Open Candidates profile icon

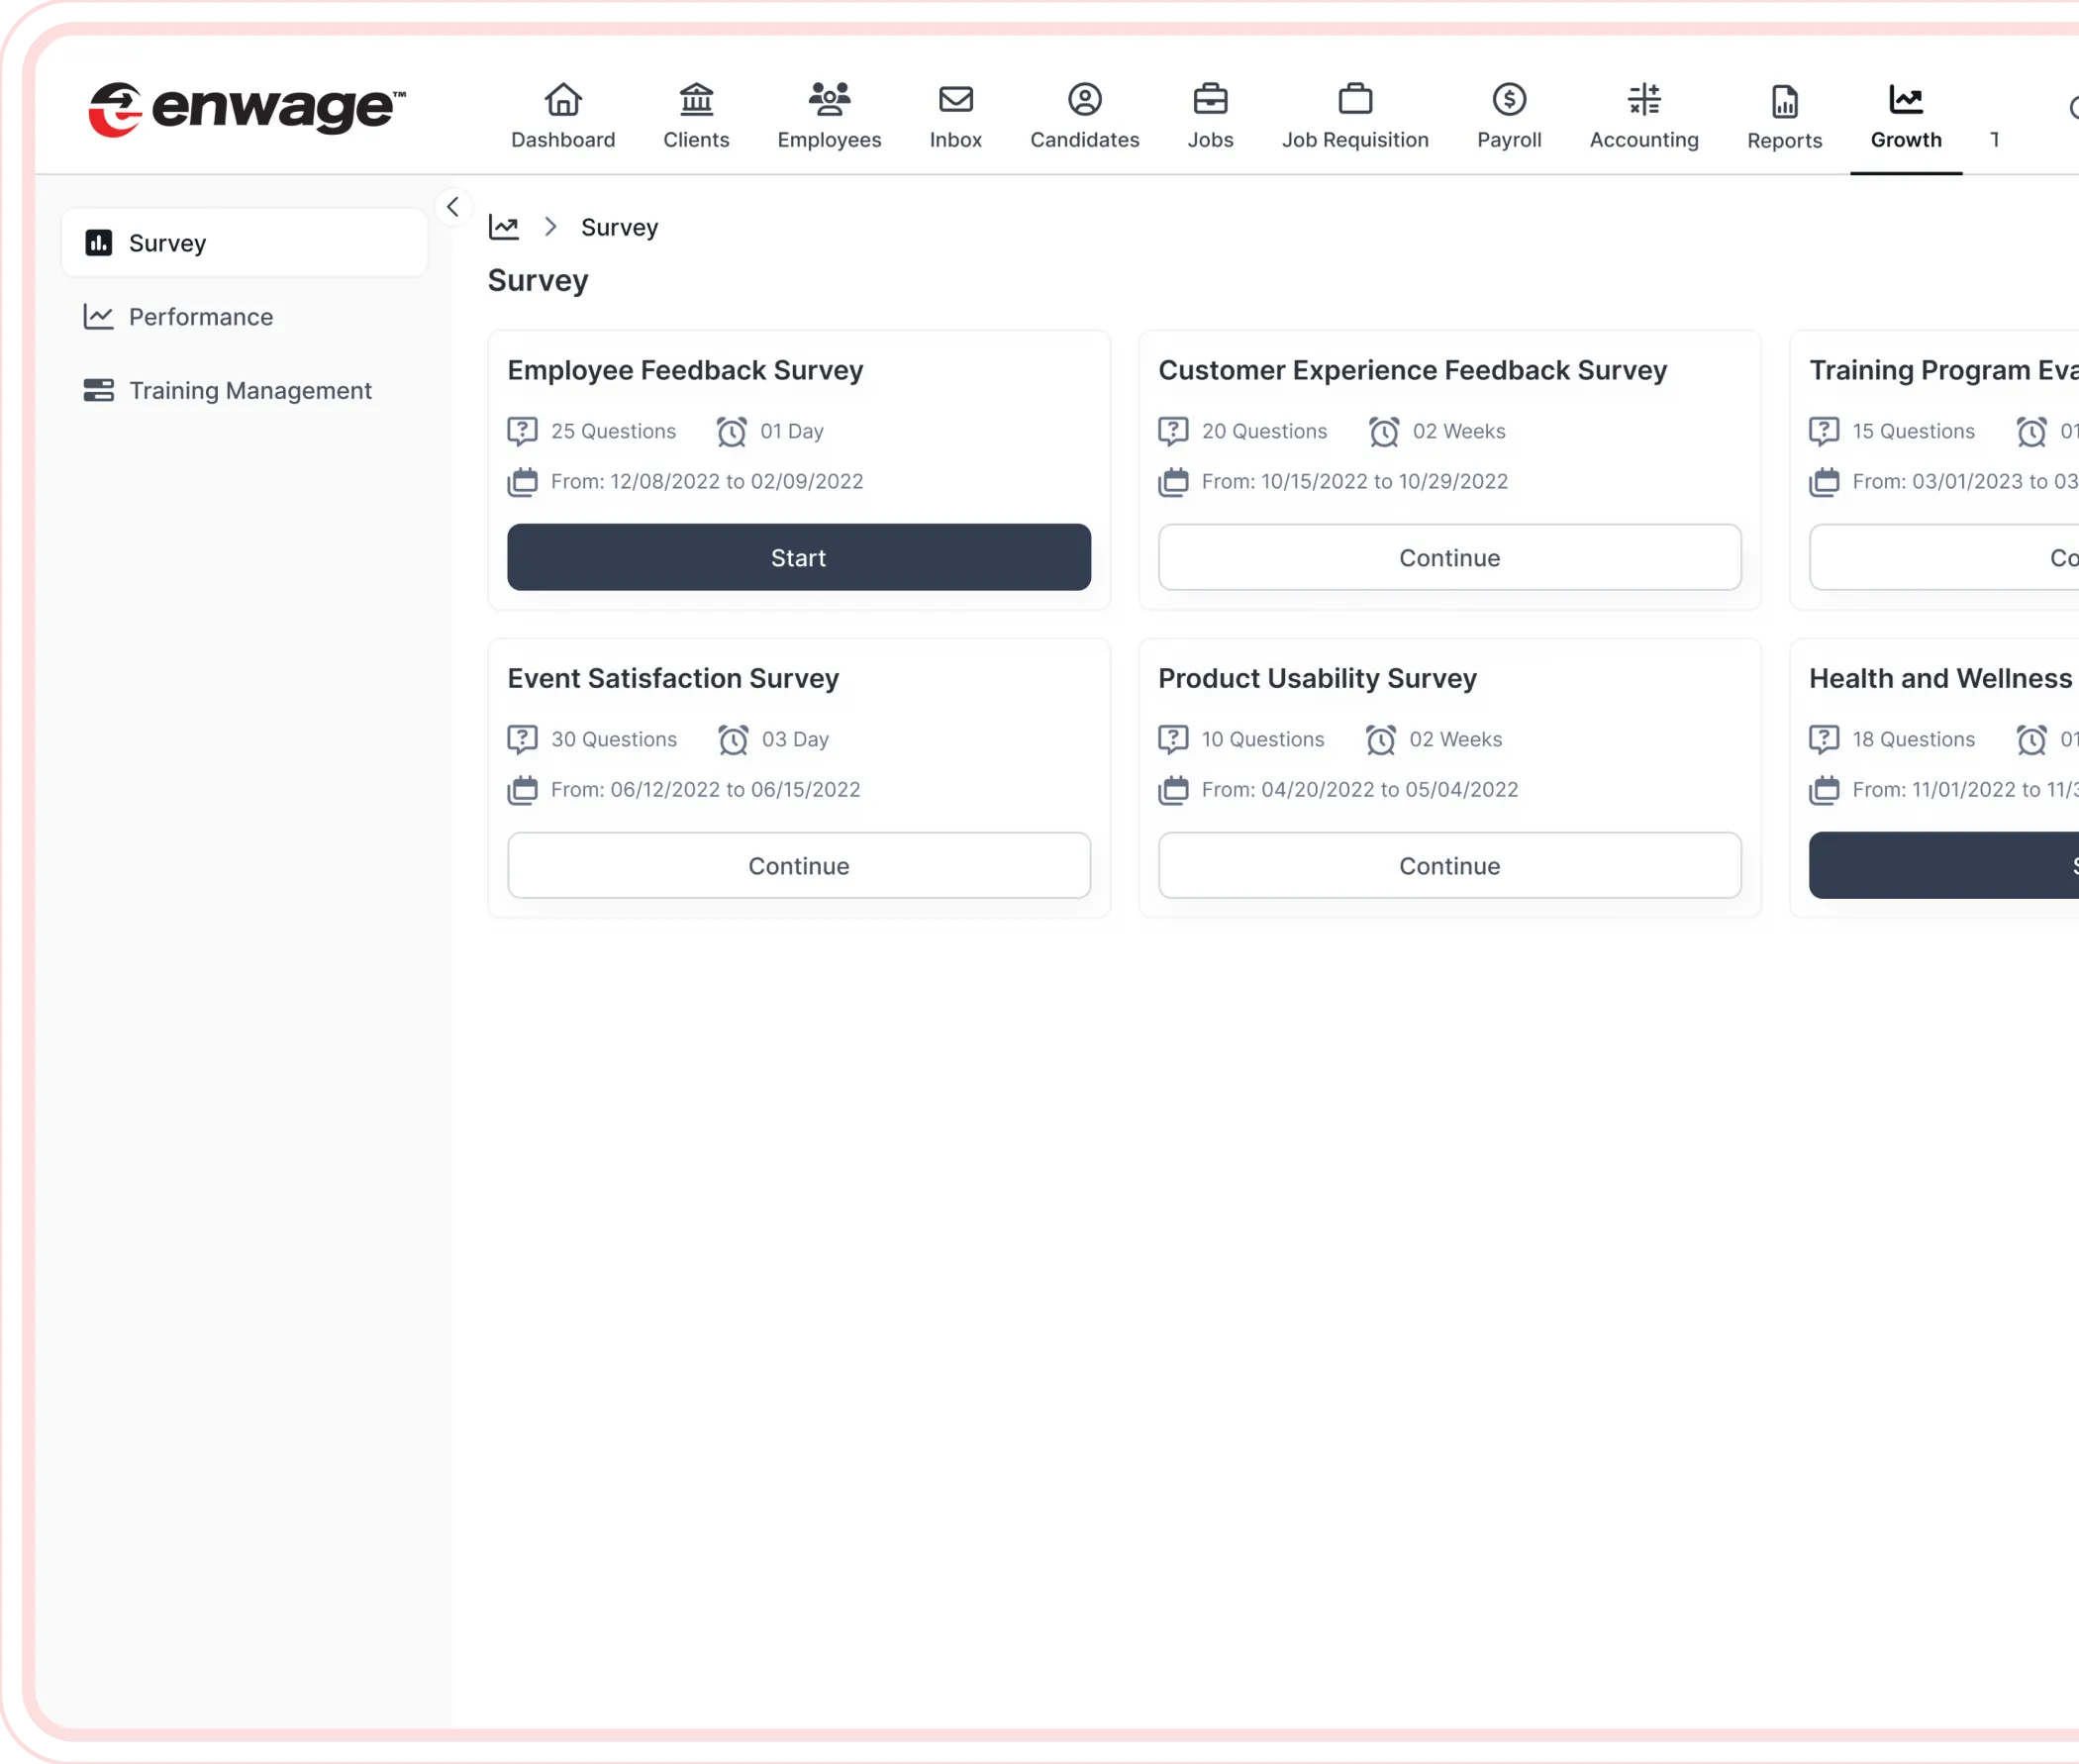tap(1084, 100)
